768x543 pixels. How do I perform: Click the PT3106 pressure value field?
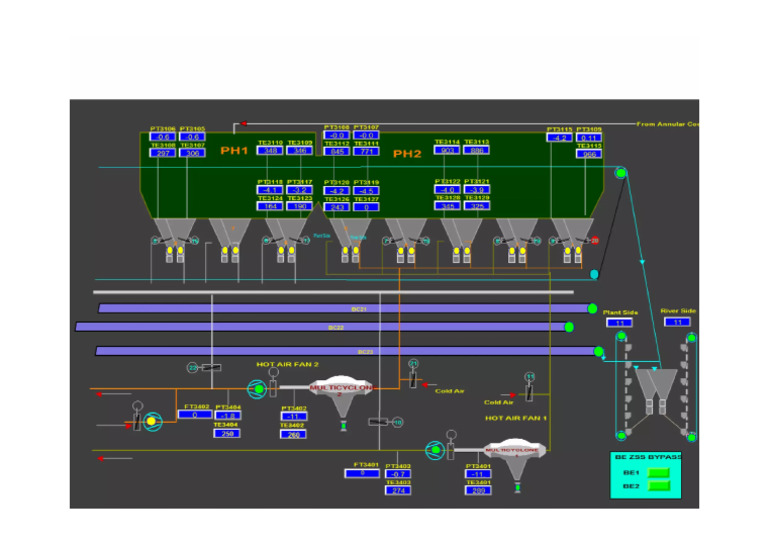163,137
